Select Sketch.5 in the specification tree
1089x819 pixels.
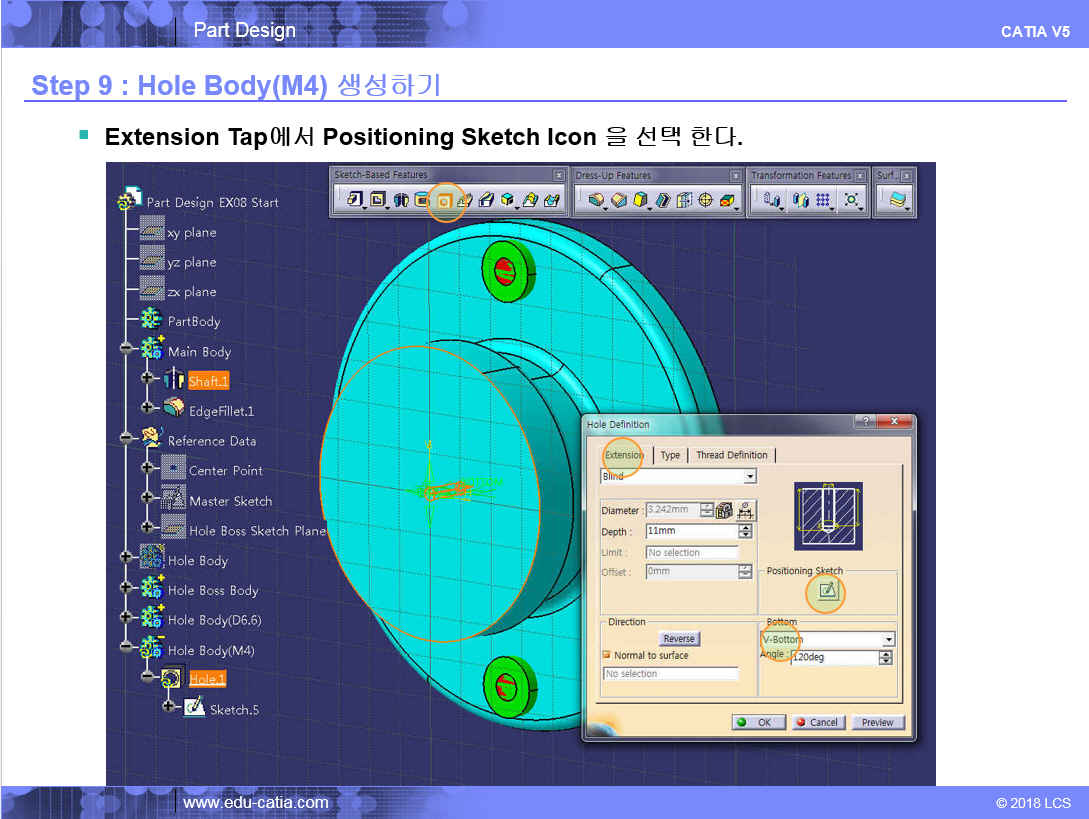click(x=233, y=710)
